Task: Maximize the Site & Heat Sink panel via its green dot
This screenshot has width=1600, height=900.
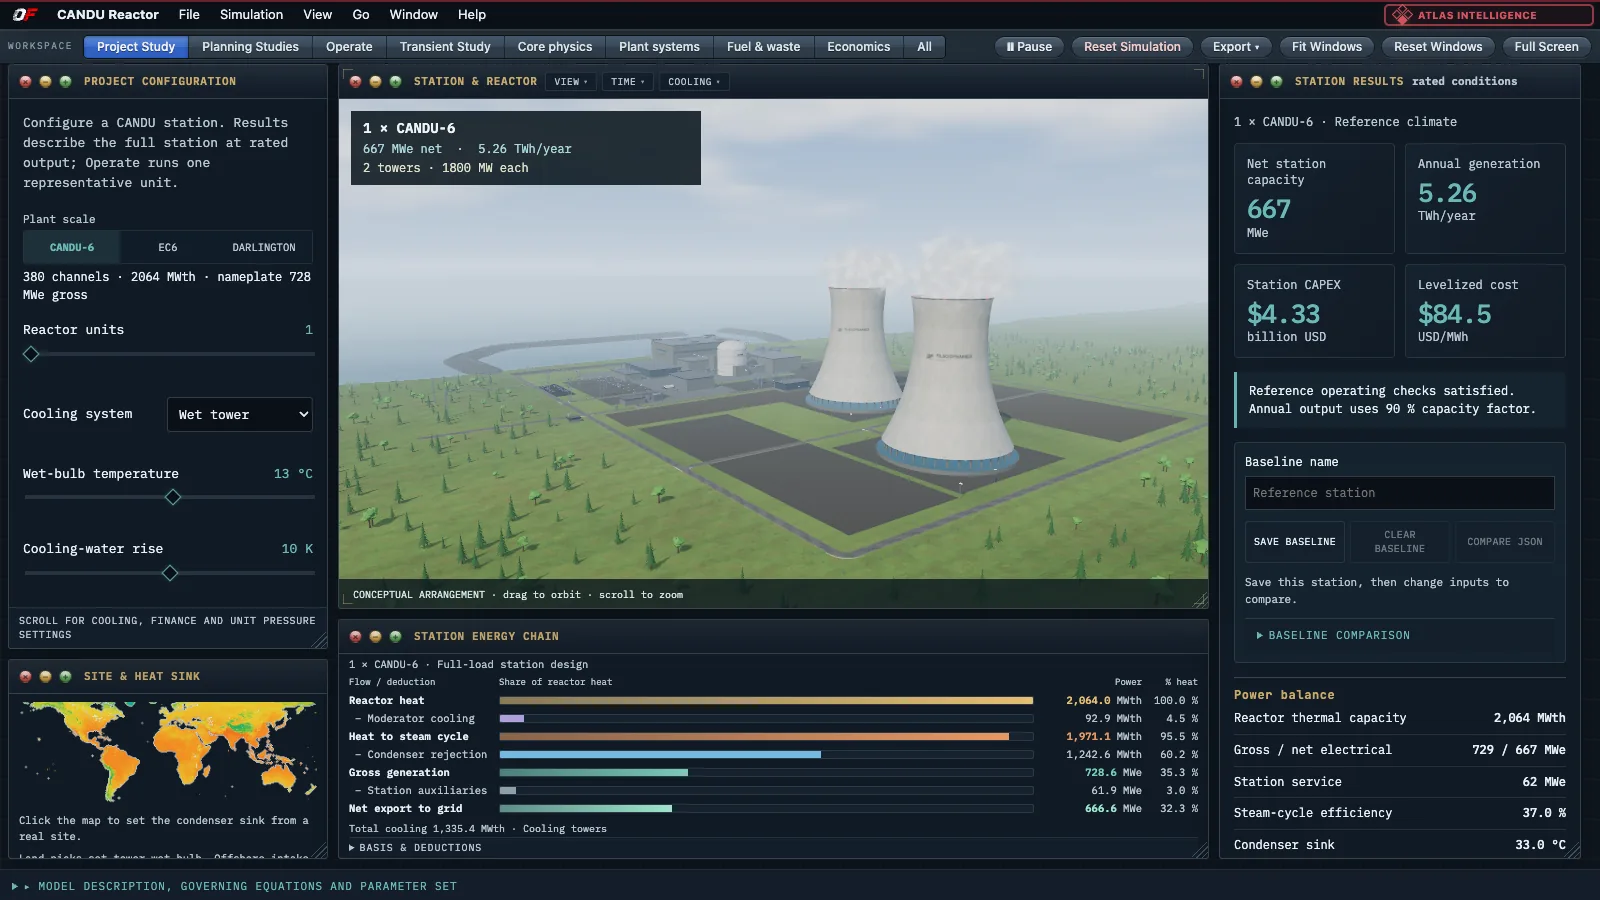Action: click(x=65, y=677)
